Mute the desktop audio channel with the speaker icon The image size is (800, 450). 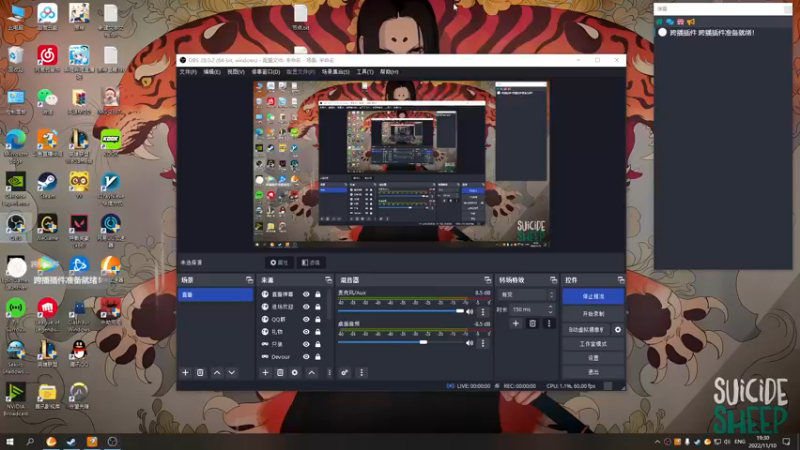point(469,343)
